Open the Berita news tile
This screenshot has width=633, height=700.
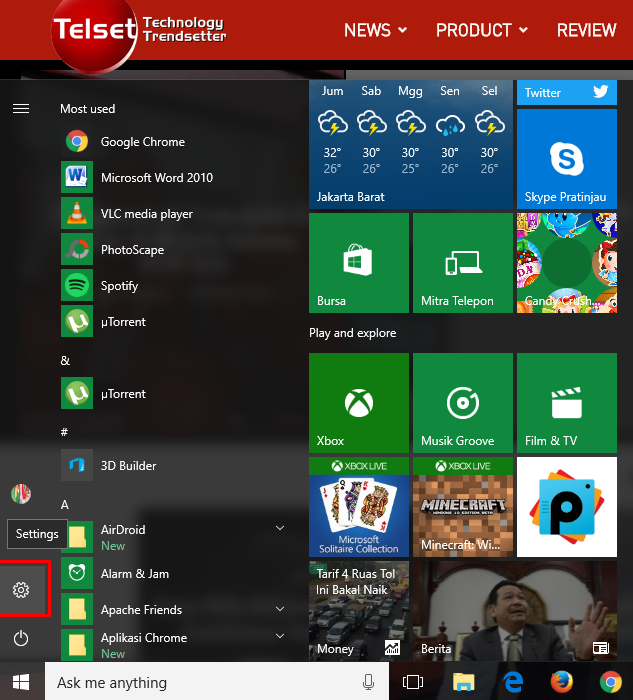(515, 611)
